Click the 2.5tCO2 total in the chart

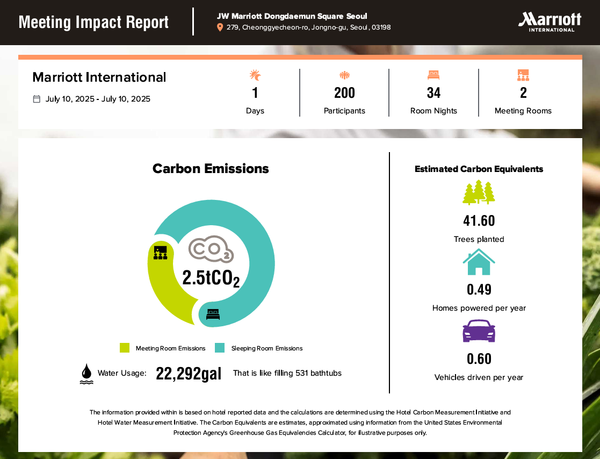pyautogui.click(x=211, y=278)
